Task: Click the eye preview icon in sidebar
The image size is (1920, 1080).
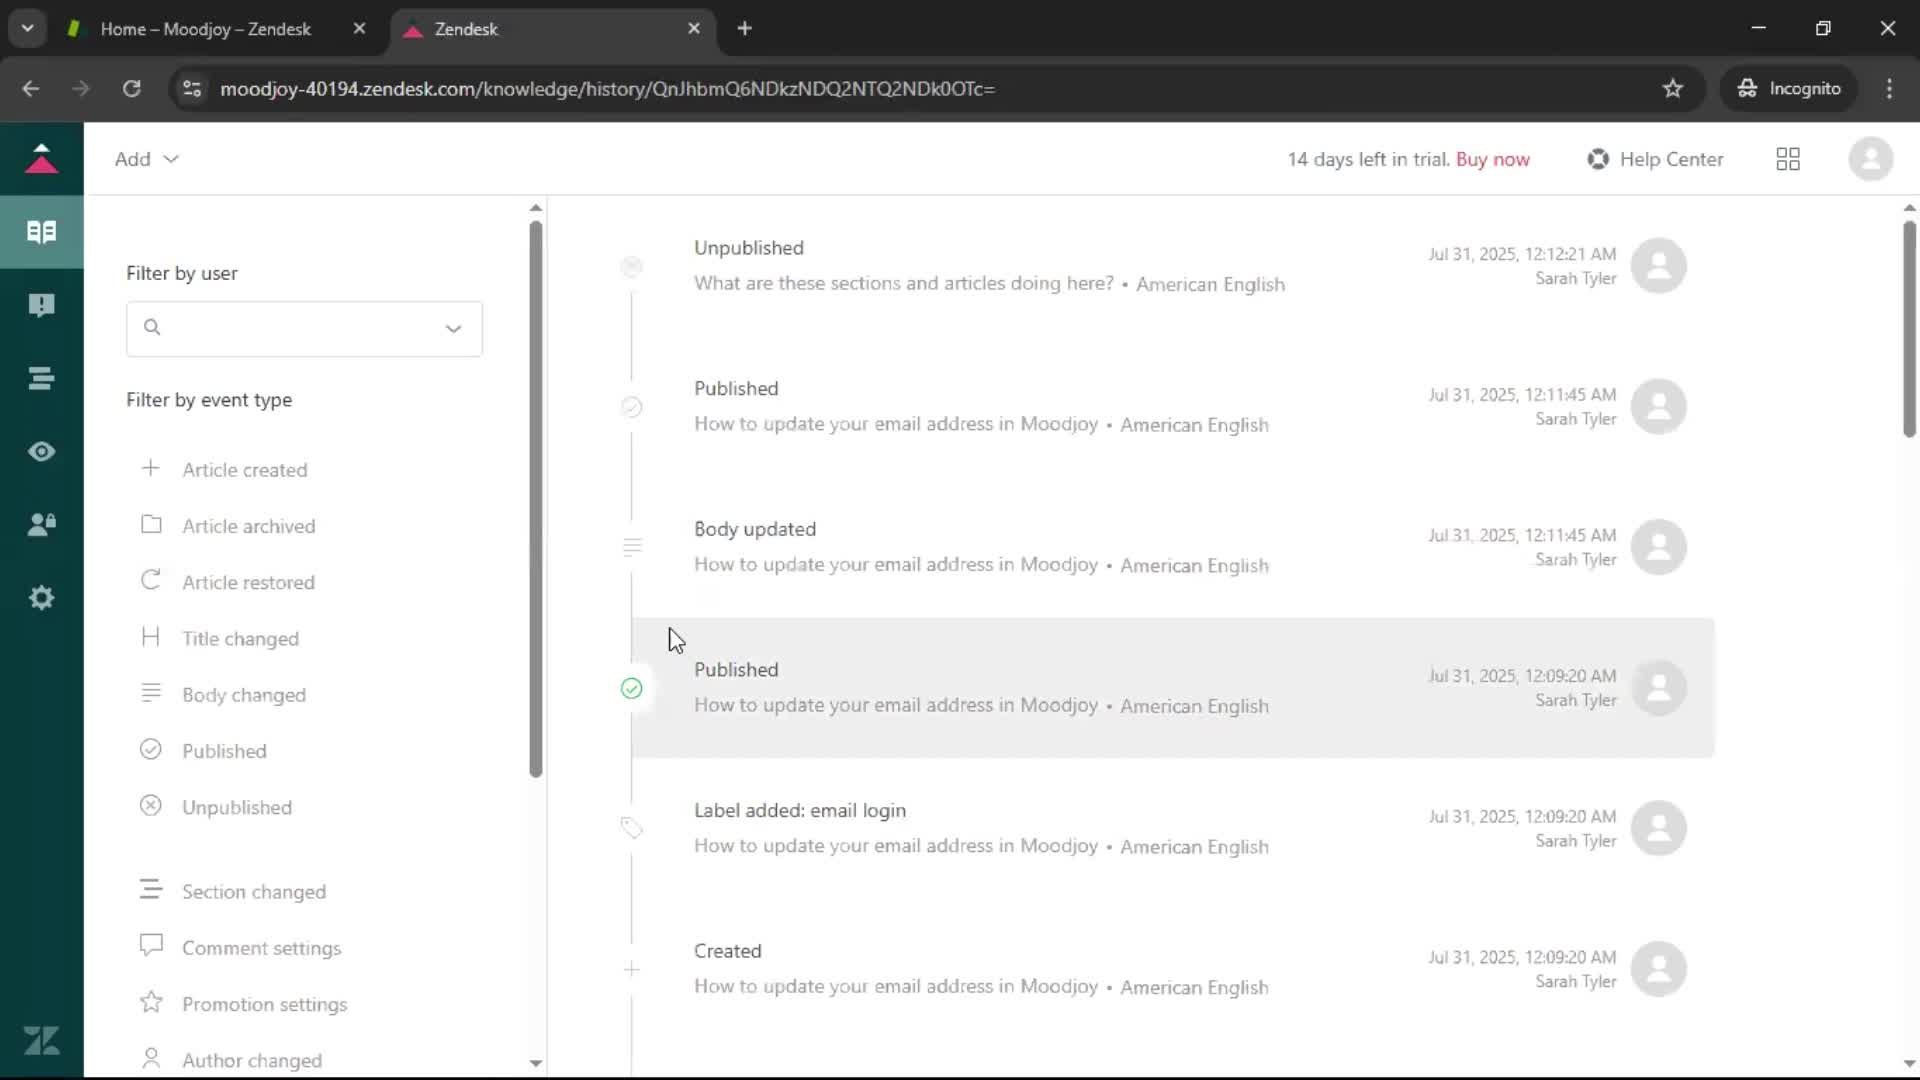Action: coord(41,451)
